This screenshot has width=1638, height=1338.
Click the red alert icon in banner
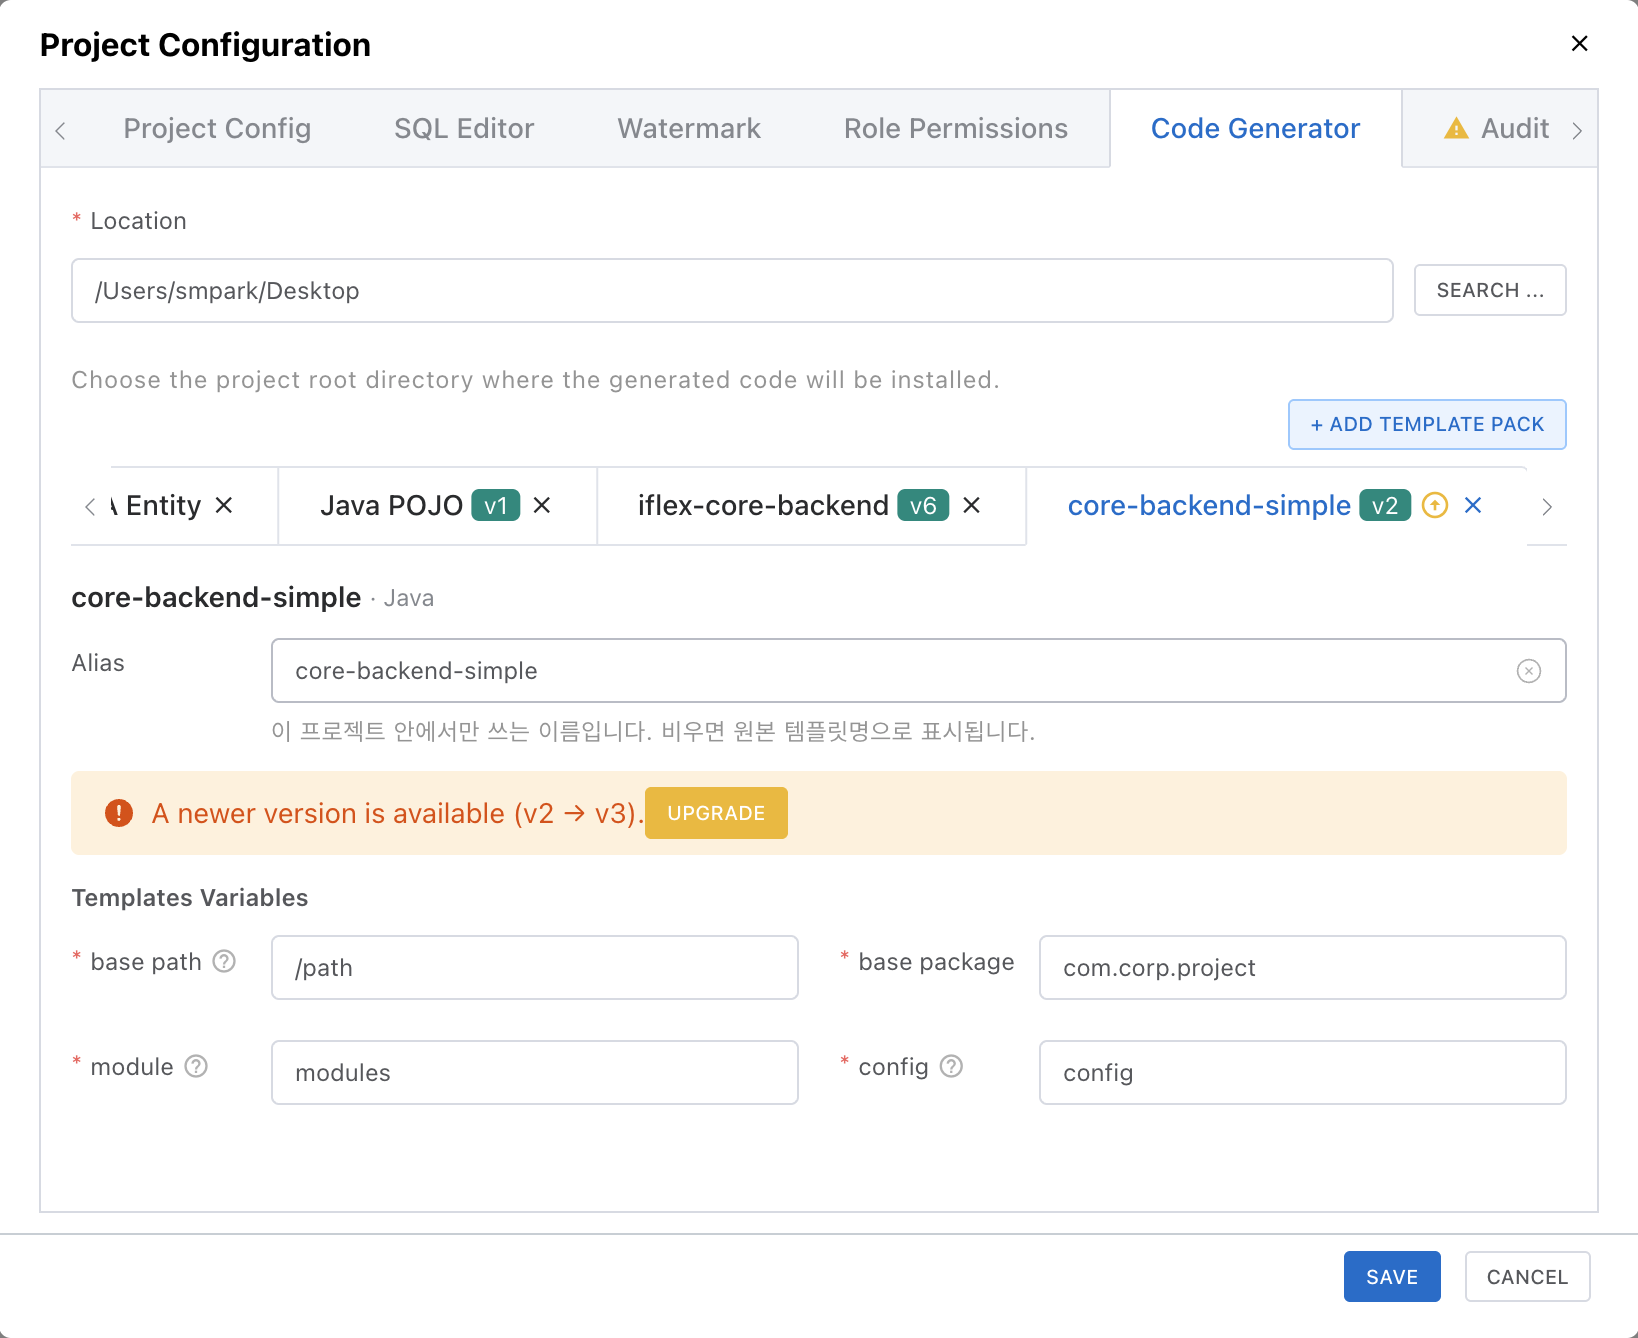(x=119, y=813)
